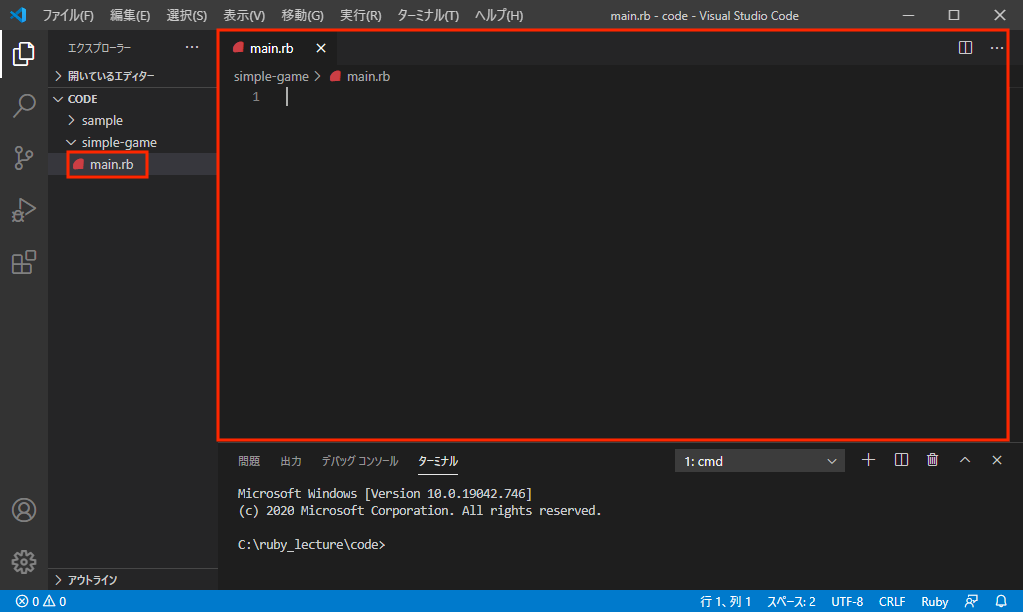Select main.rb in the explorer tree
Viewport: 1023px width, 612px height.
point(111,164)
